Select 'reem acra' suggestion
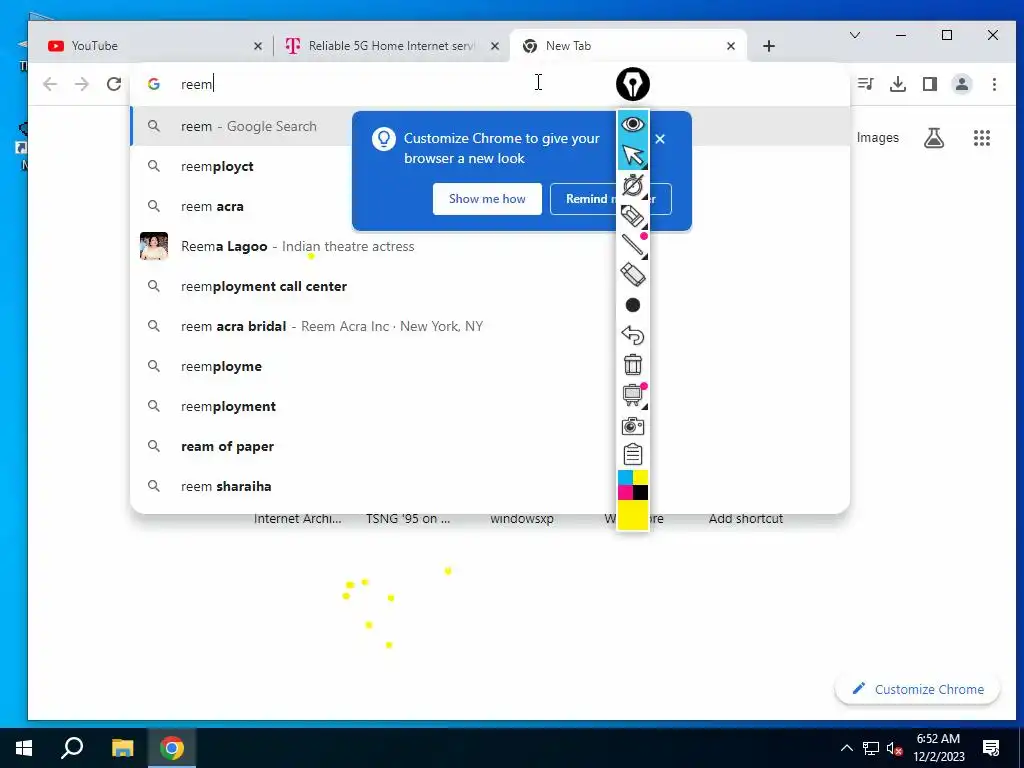 [x=490, y=206]
